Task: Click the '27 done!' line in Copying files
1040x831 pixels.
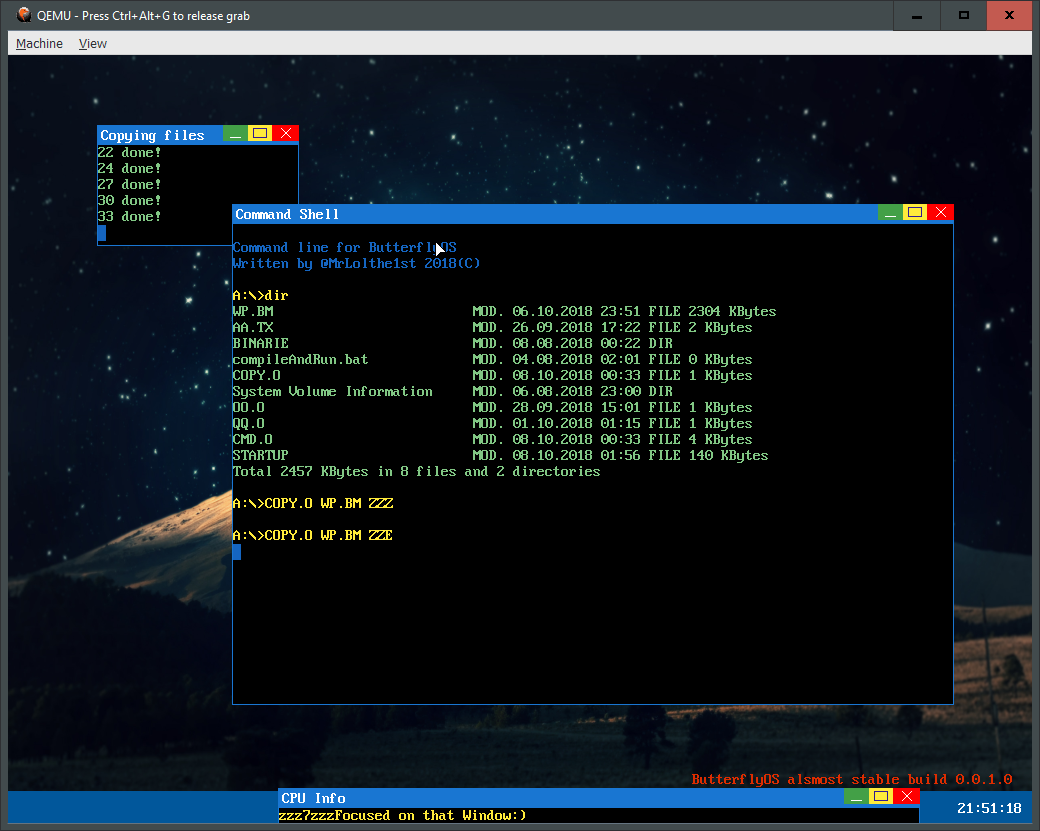Action: tap(129, 184)
